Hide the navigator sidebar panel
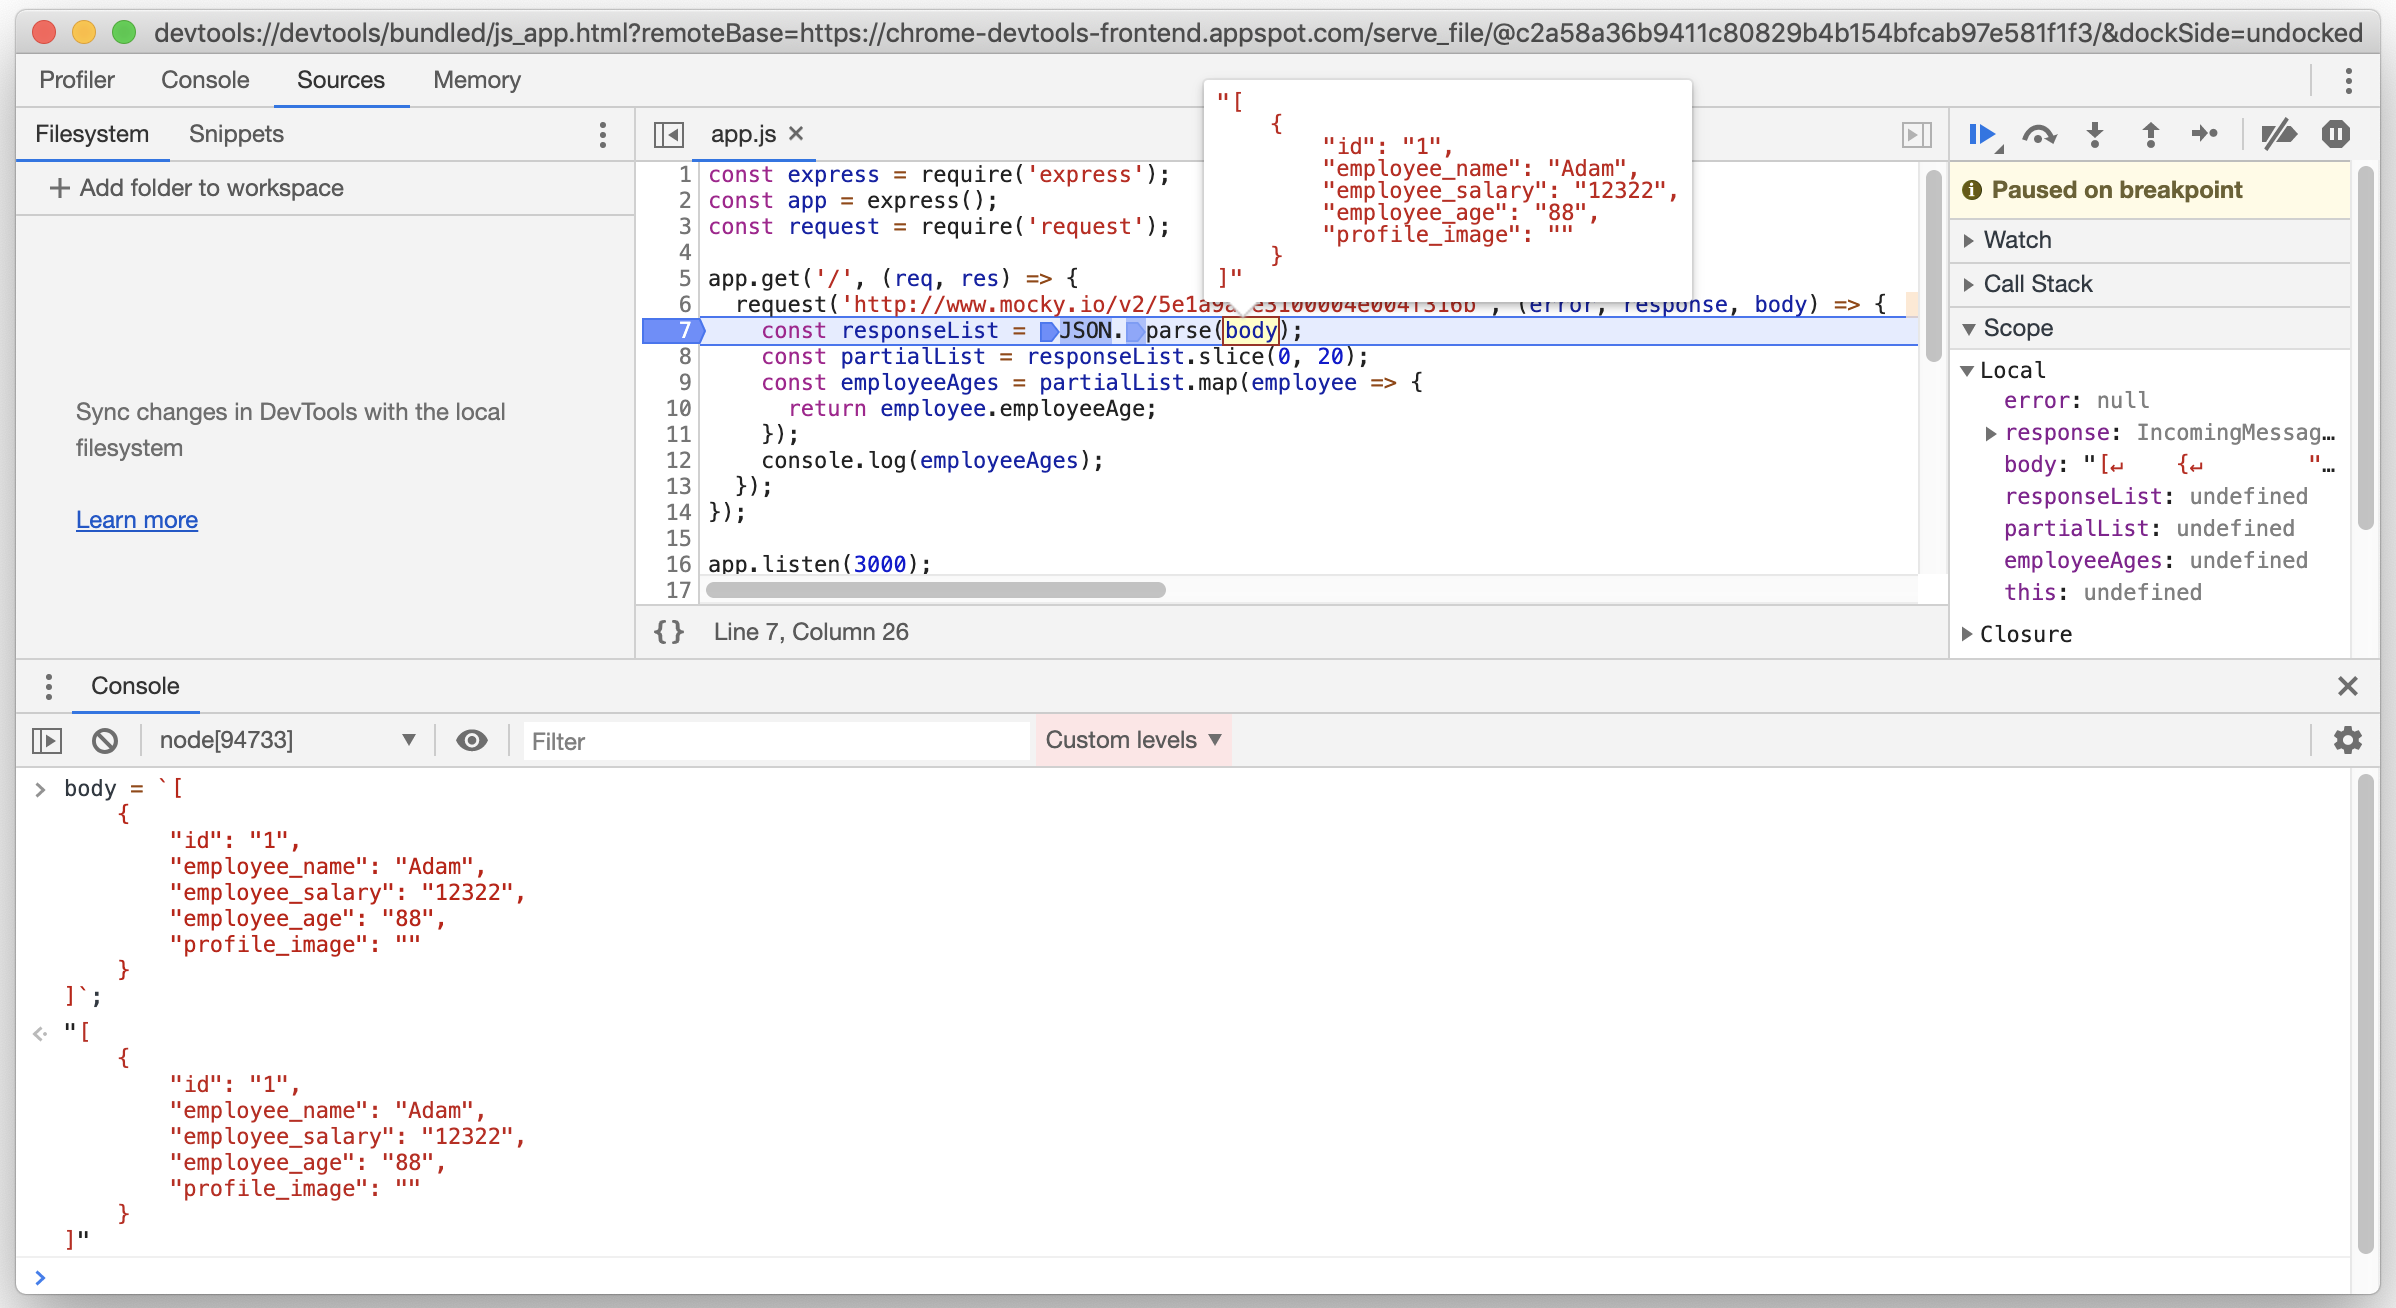2396x1308 pixels. point(668,133)
